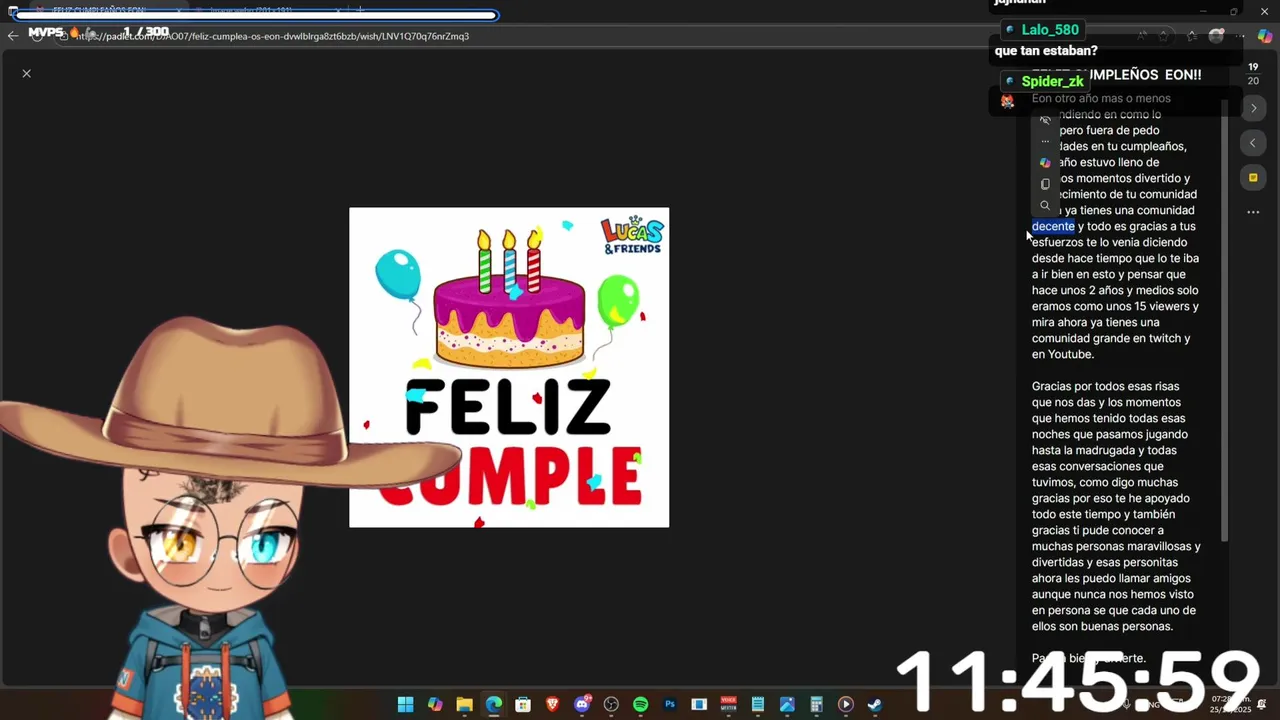Open OBS Studio from the taskbar
Viewport: 1280px width, 720px height.
[x=611, y=704]
